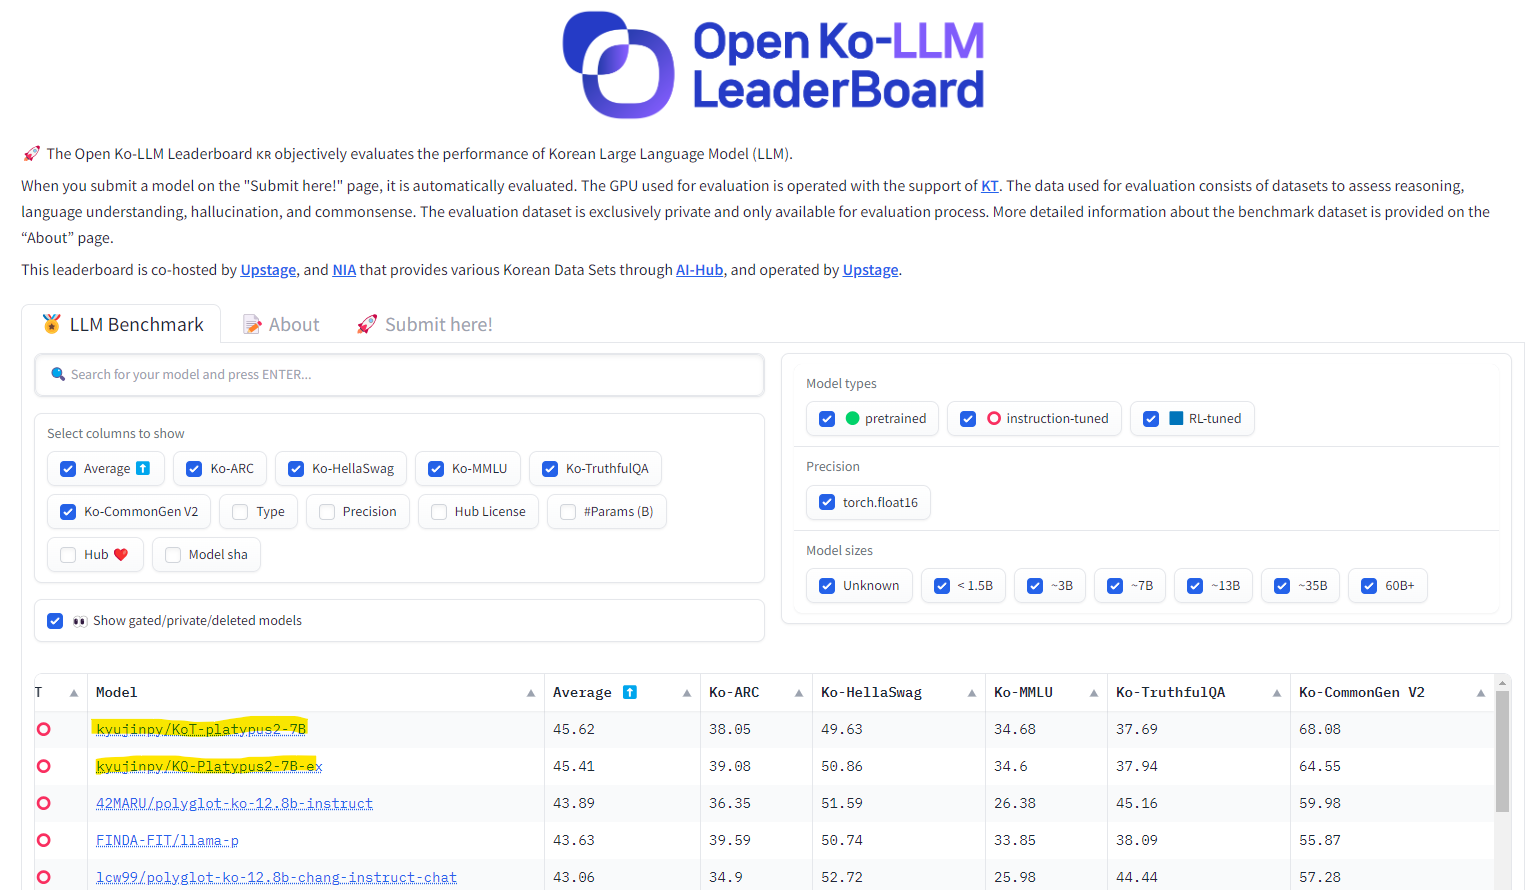
Task: Uncheck the Ko-ARC column checkbox
Action: pyautogui.click(x=194, y=469)
